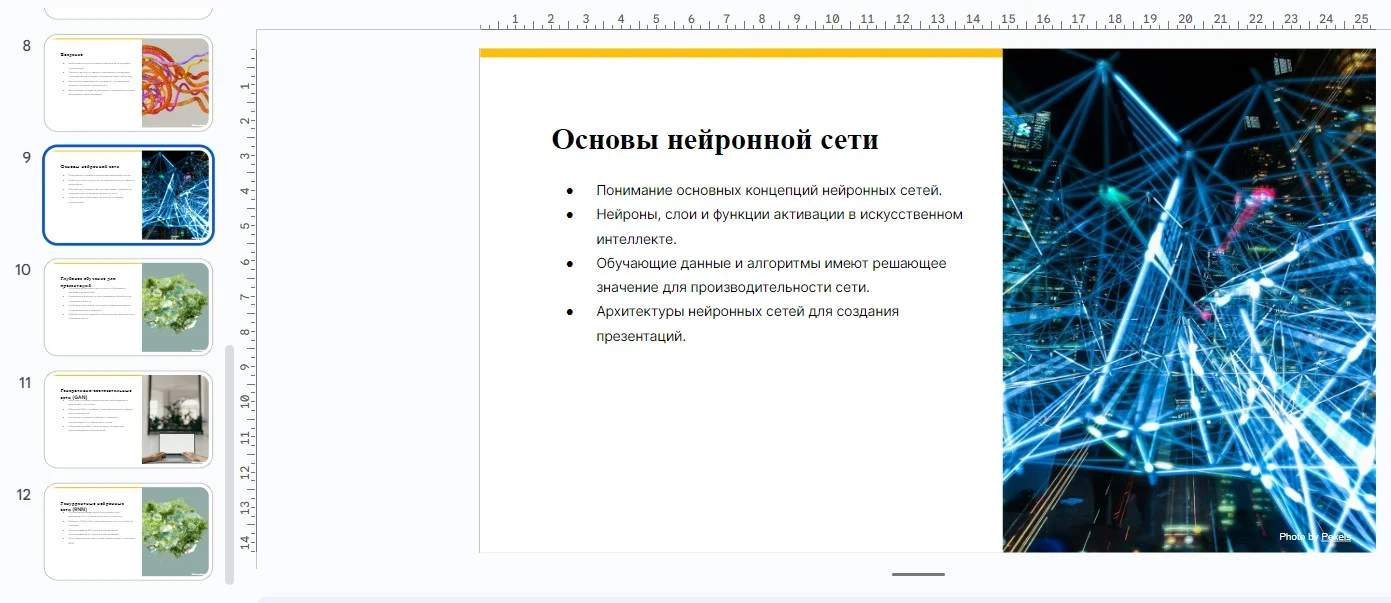
Task: Select the partially visible slide 7 thumbnail
Action: (x=128, y=8)
